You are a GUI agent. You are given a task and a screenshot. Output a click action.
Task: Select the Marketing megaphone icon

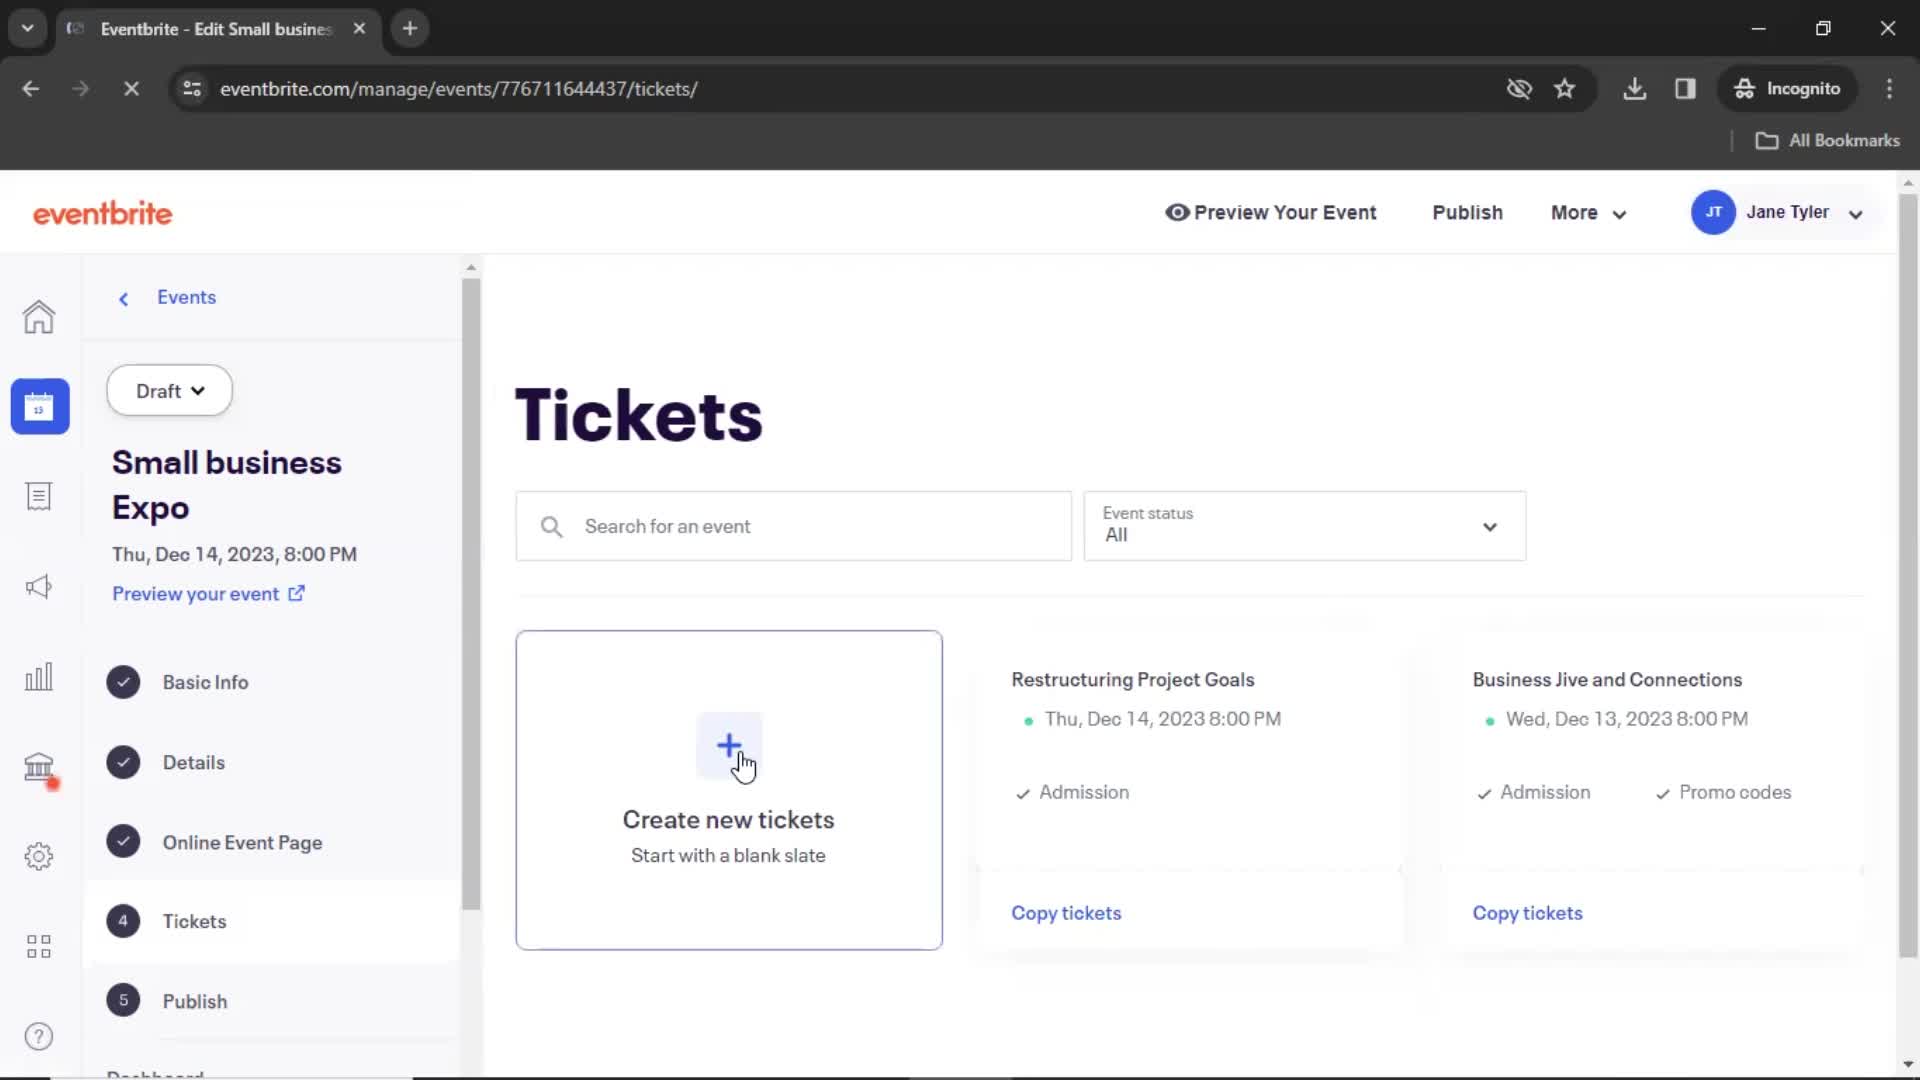(38, 587)
